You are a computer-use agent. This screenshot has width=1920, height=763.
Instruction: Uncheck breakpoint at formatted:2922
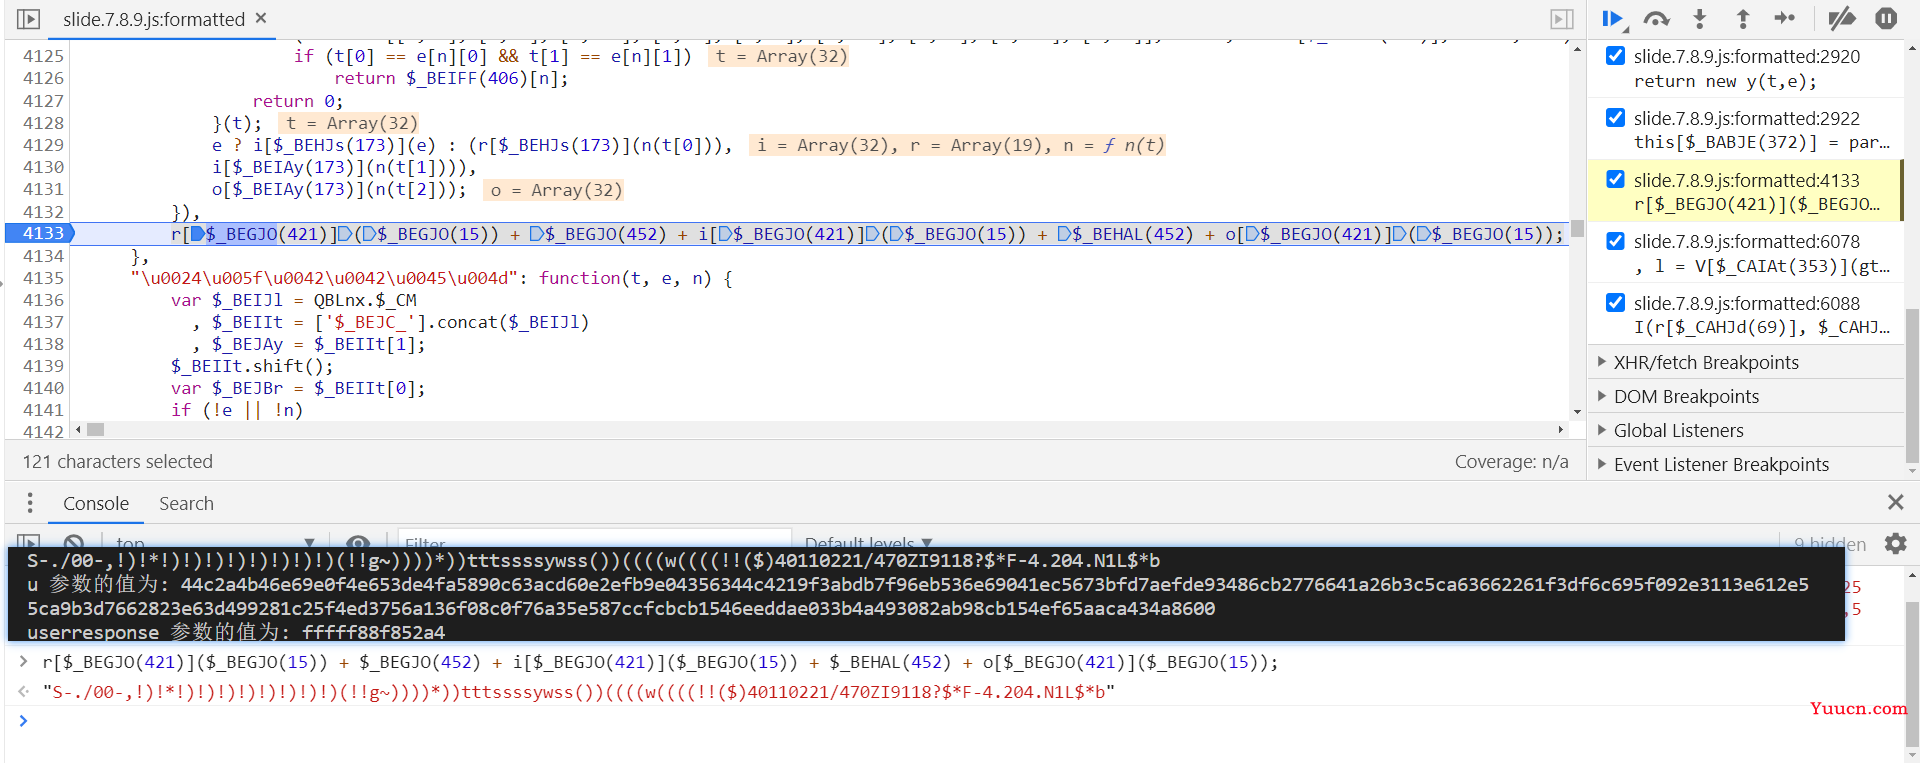point(1615,118)
